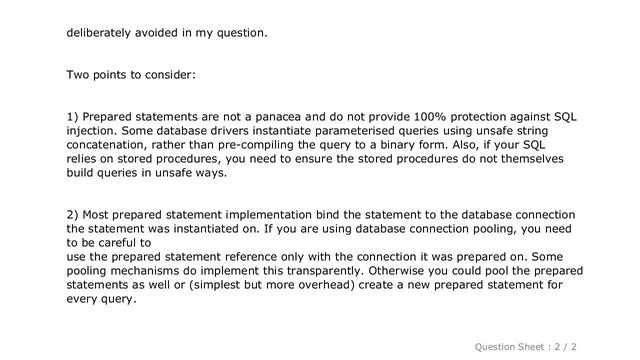Click the word 'themselves' ending the fourth line
The height and width of the screenshot is (360, 640).
click(532, 159)
